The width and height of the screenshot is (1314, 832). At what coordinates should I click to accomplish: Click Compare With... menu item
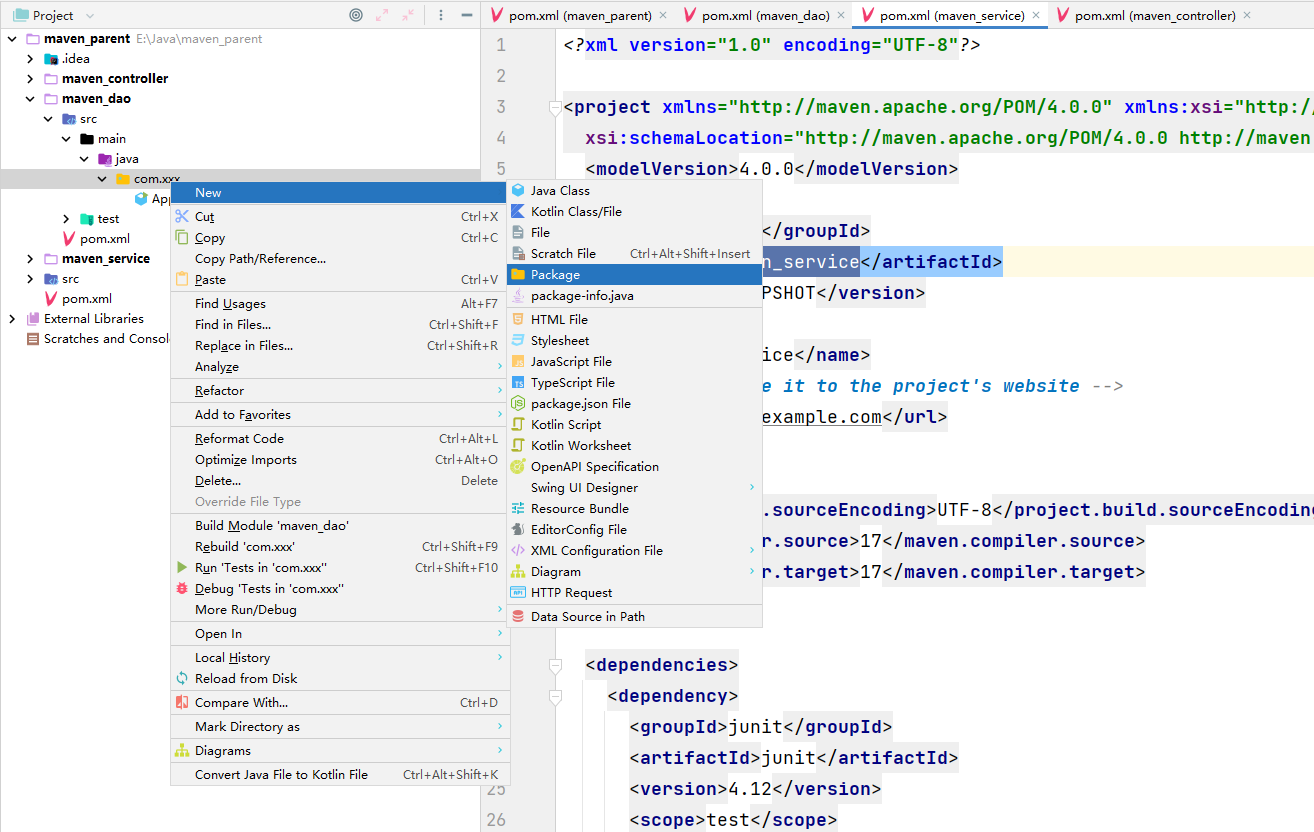click(340, 703)
